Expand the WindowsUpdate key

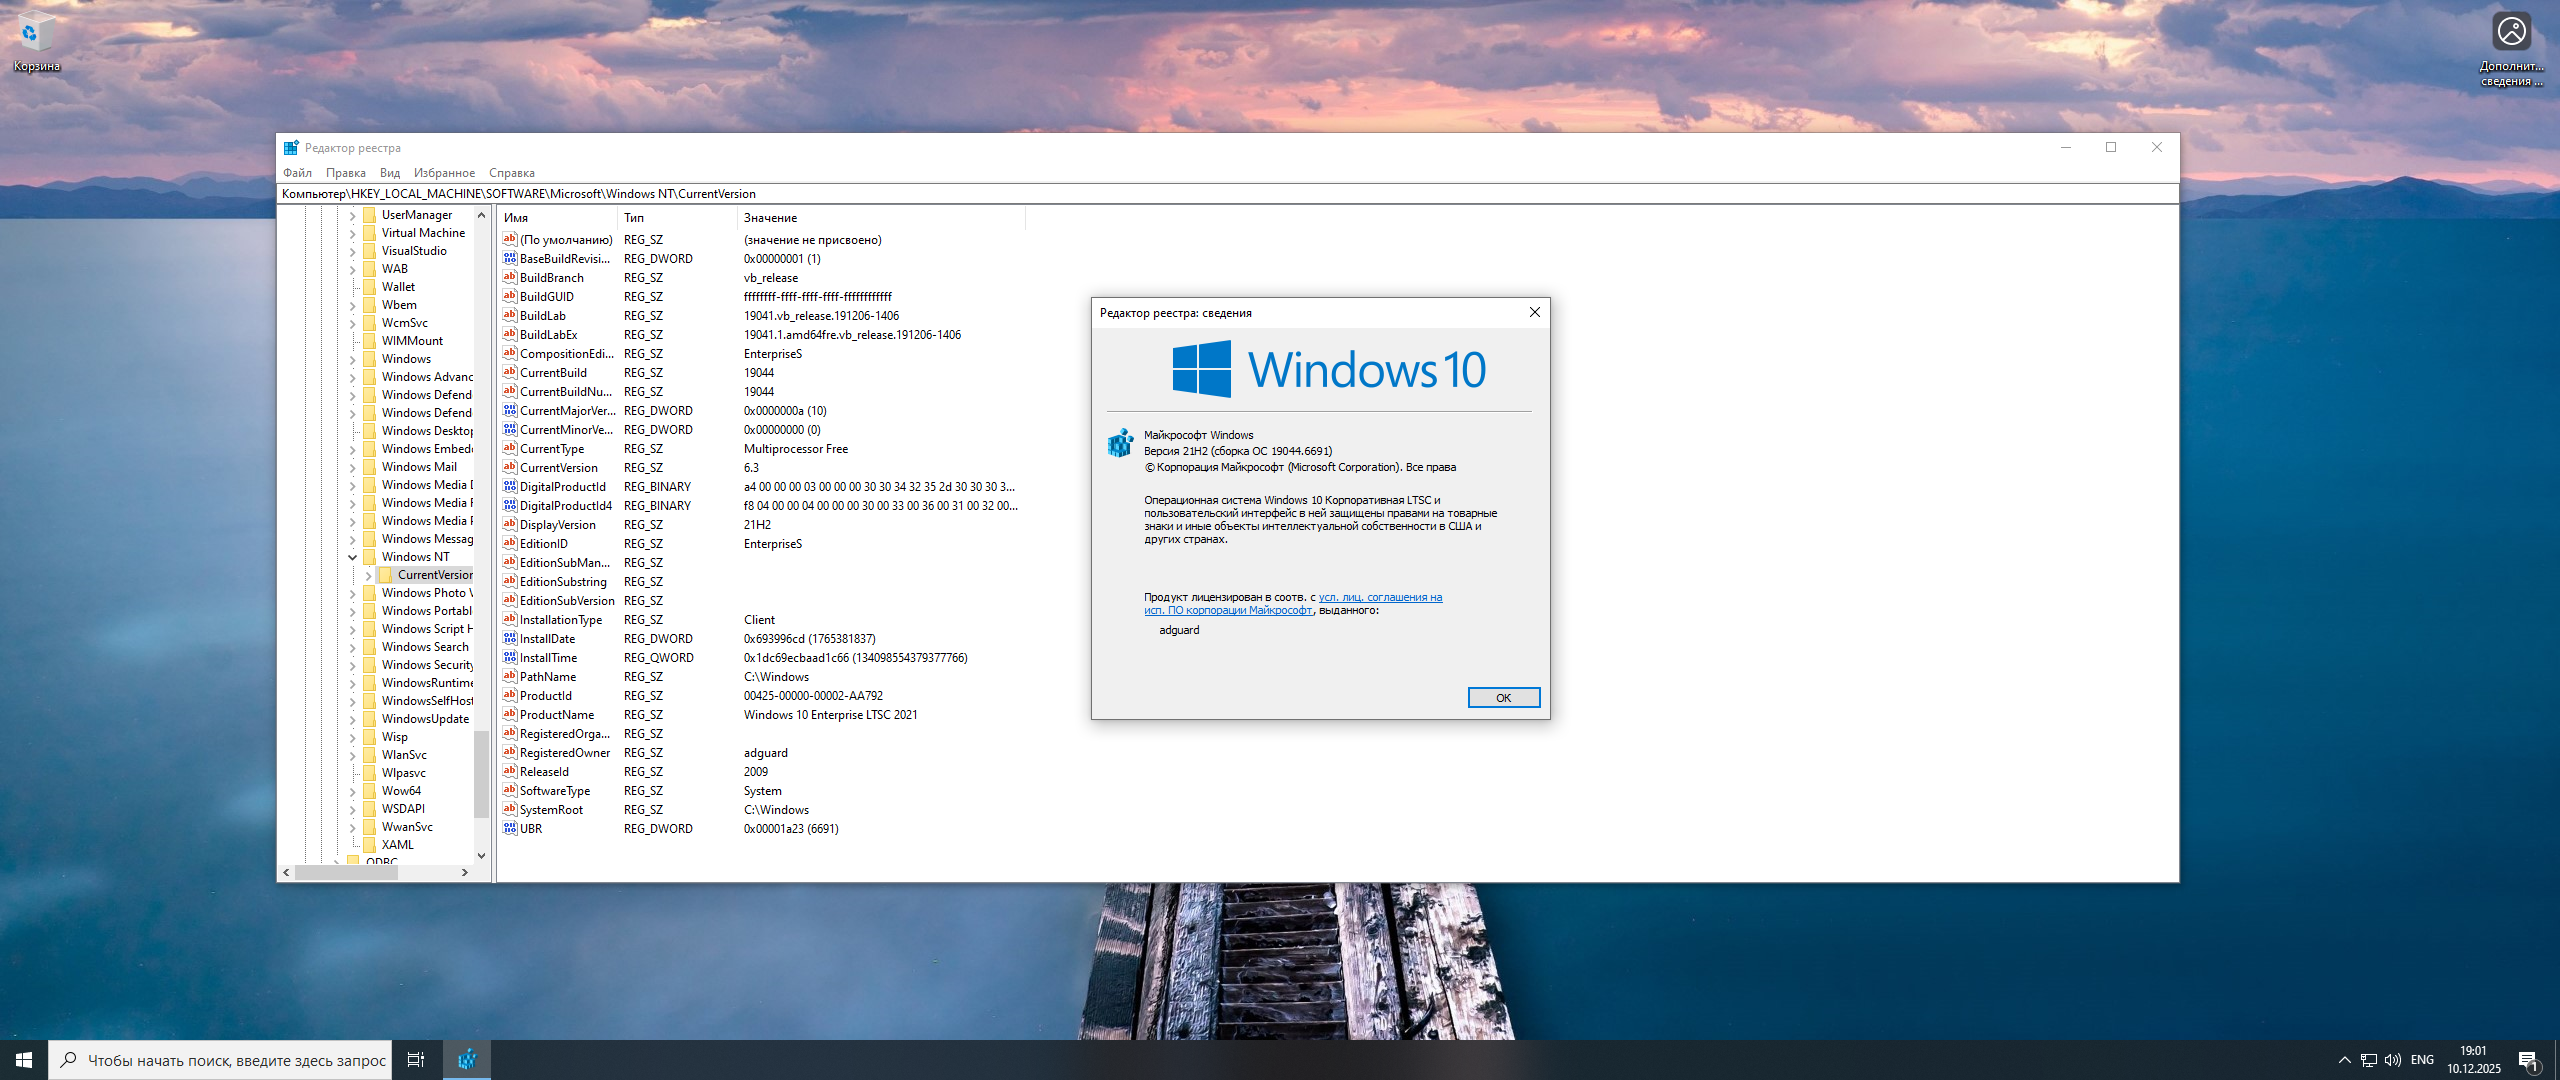352,719
